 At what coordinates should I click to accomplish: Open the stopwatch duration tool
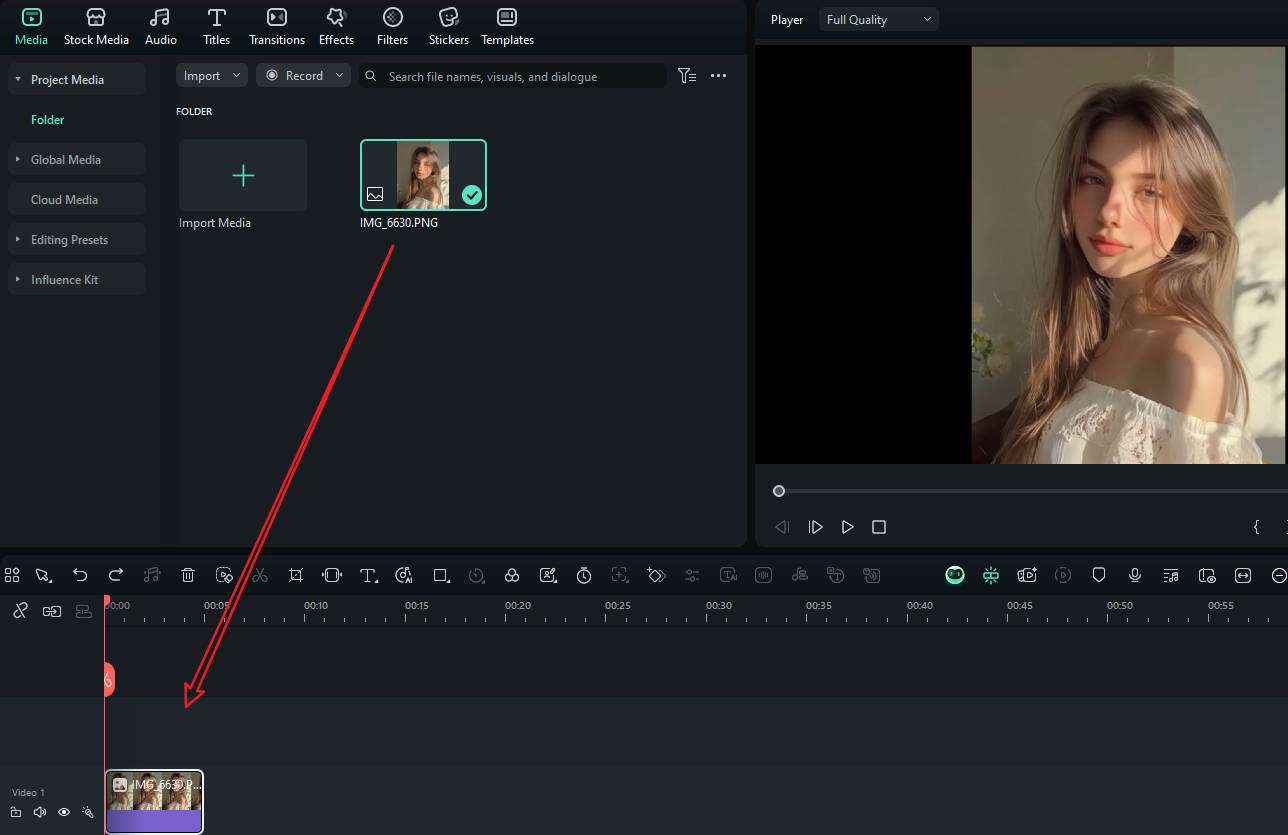[584, 575]
